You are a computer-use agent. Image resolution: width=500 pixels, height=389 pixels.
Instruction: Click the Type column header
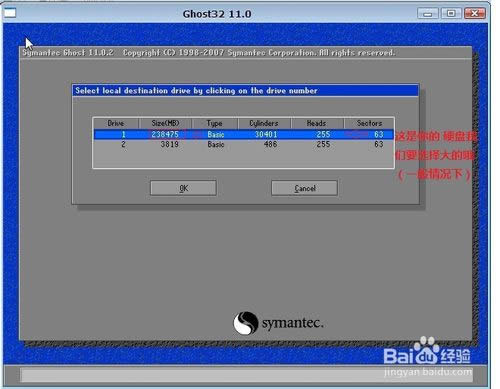pyautogui.click(x=215, y=123)
